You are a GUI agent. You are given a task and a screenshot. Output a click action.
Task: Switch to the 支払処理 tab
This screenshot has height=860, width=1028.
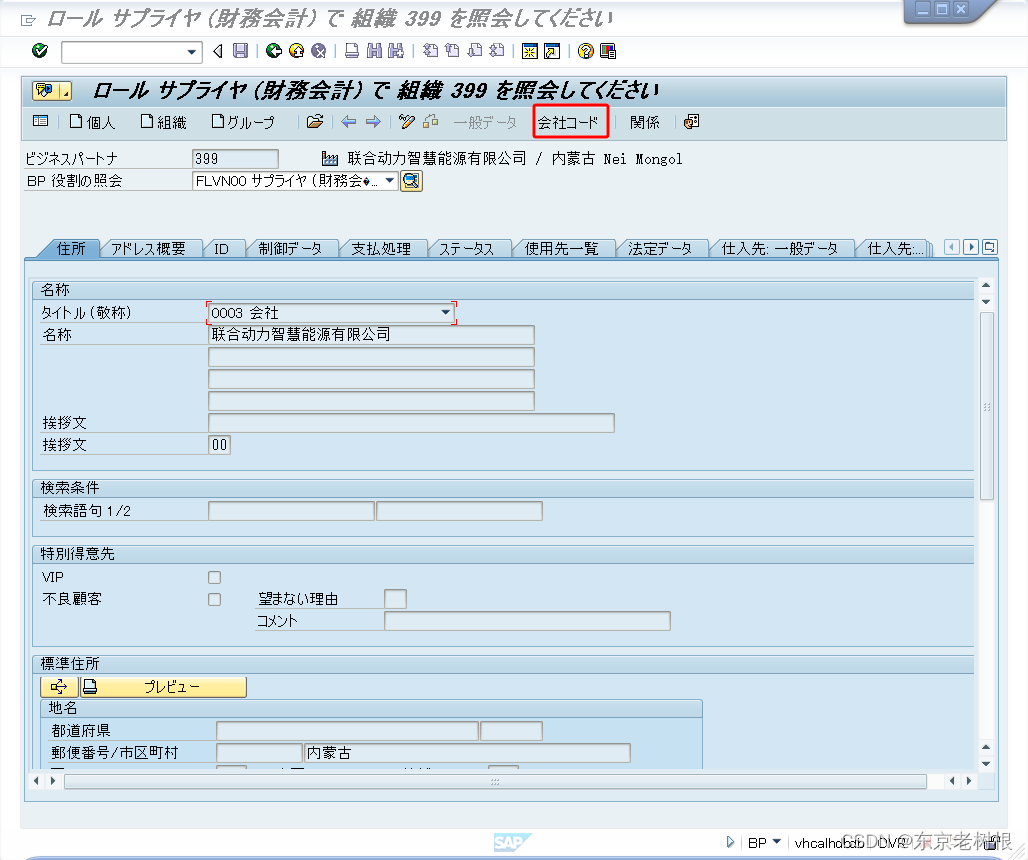384,247
